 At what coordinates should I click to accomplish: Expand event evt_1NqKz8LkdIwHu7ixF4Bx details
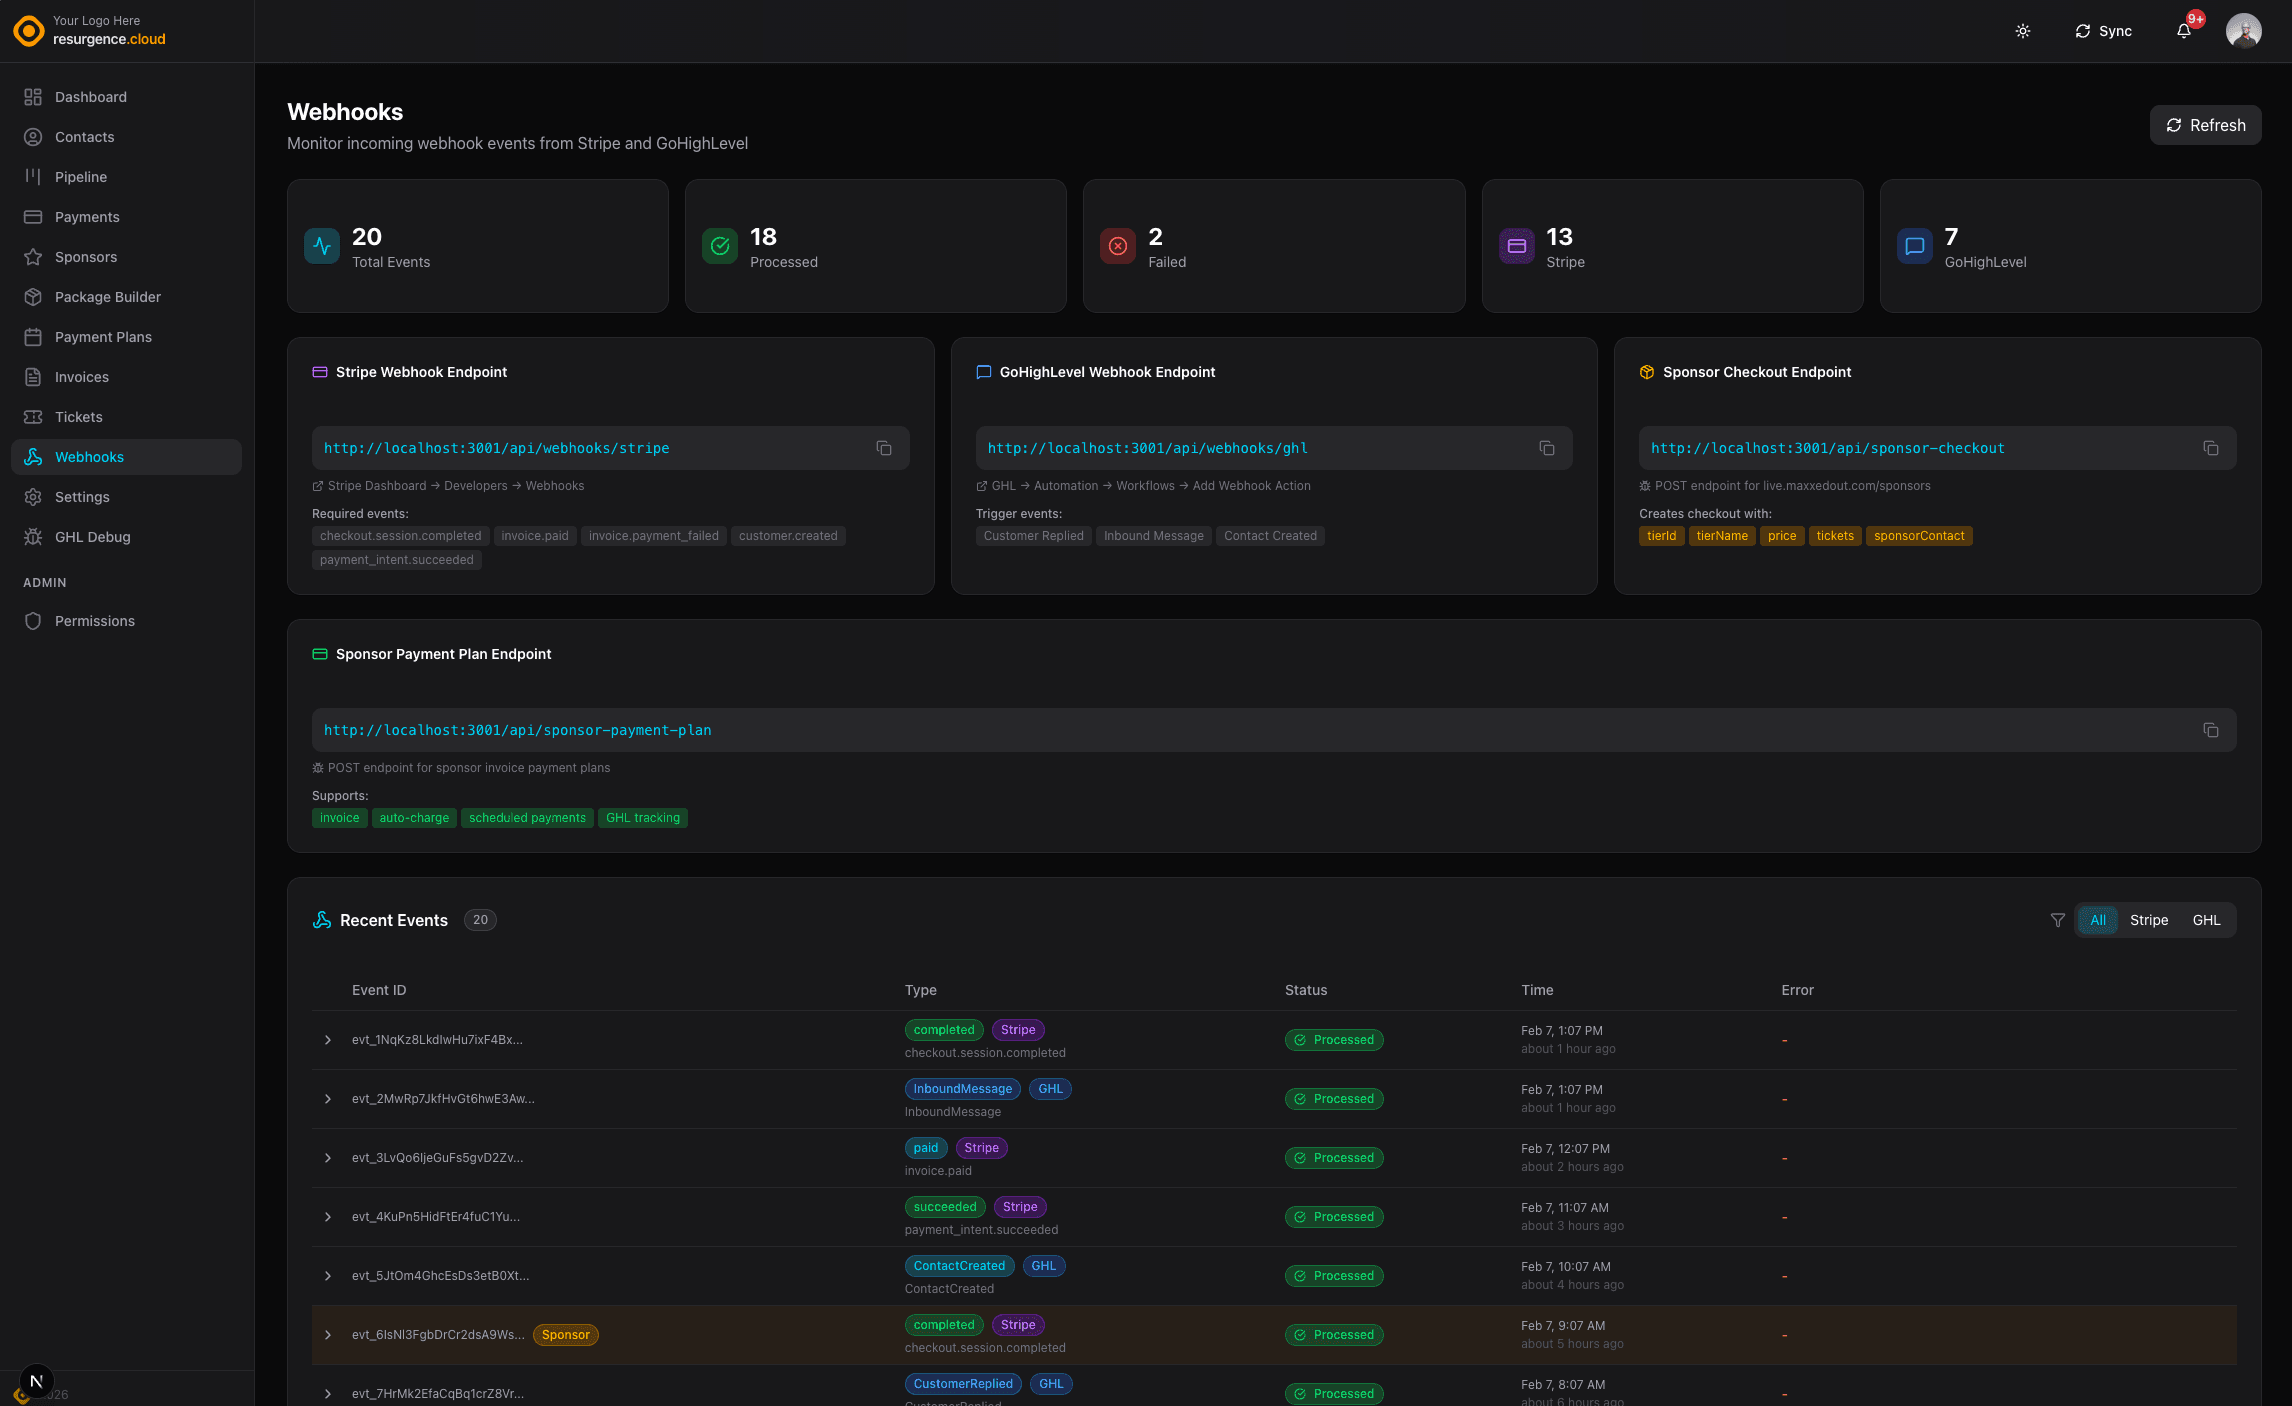pos(328,1040)
